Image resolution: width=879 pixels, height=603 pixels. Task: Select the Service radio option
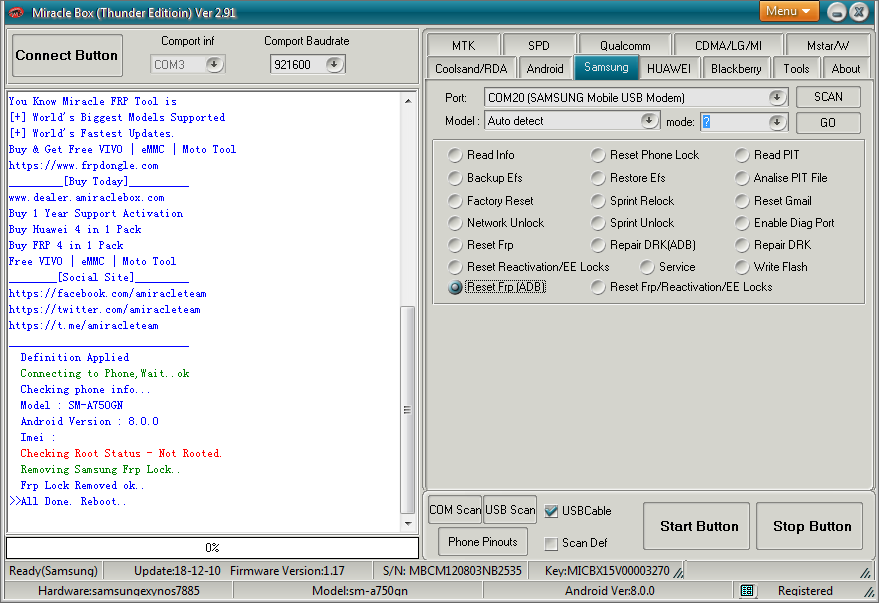647,267
